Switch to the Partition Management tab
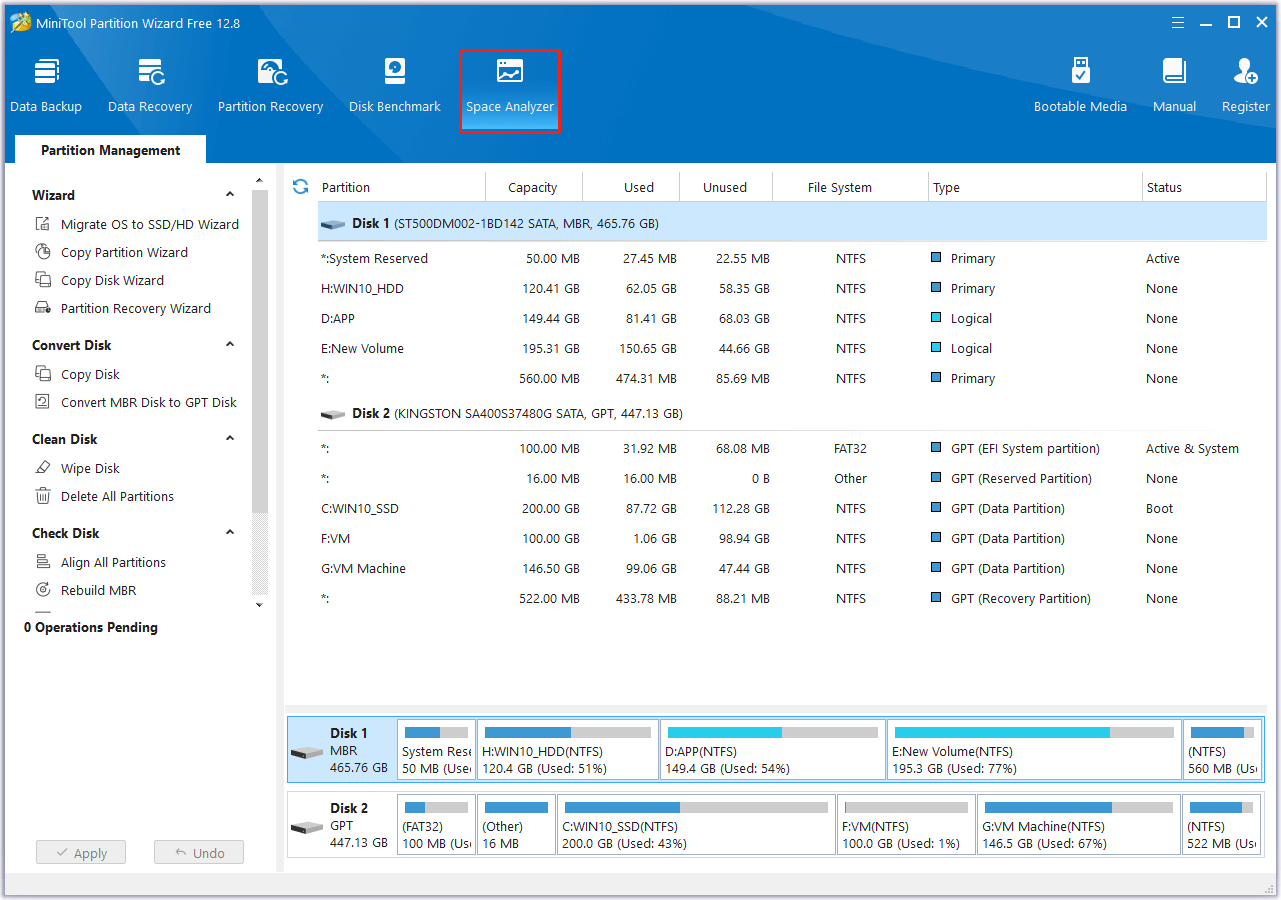The image size is (1281, 900). (110, 150)
